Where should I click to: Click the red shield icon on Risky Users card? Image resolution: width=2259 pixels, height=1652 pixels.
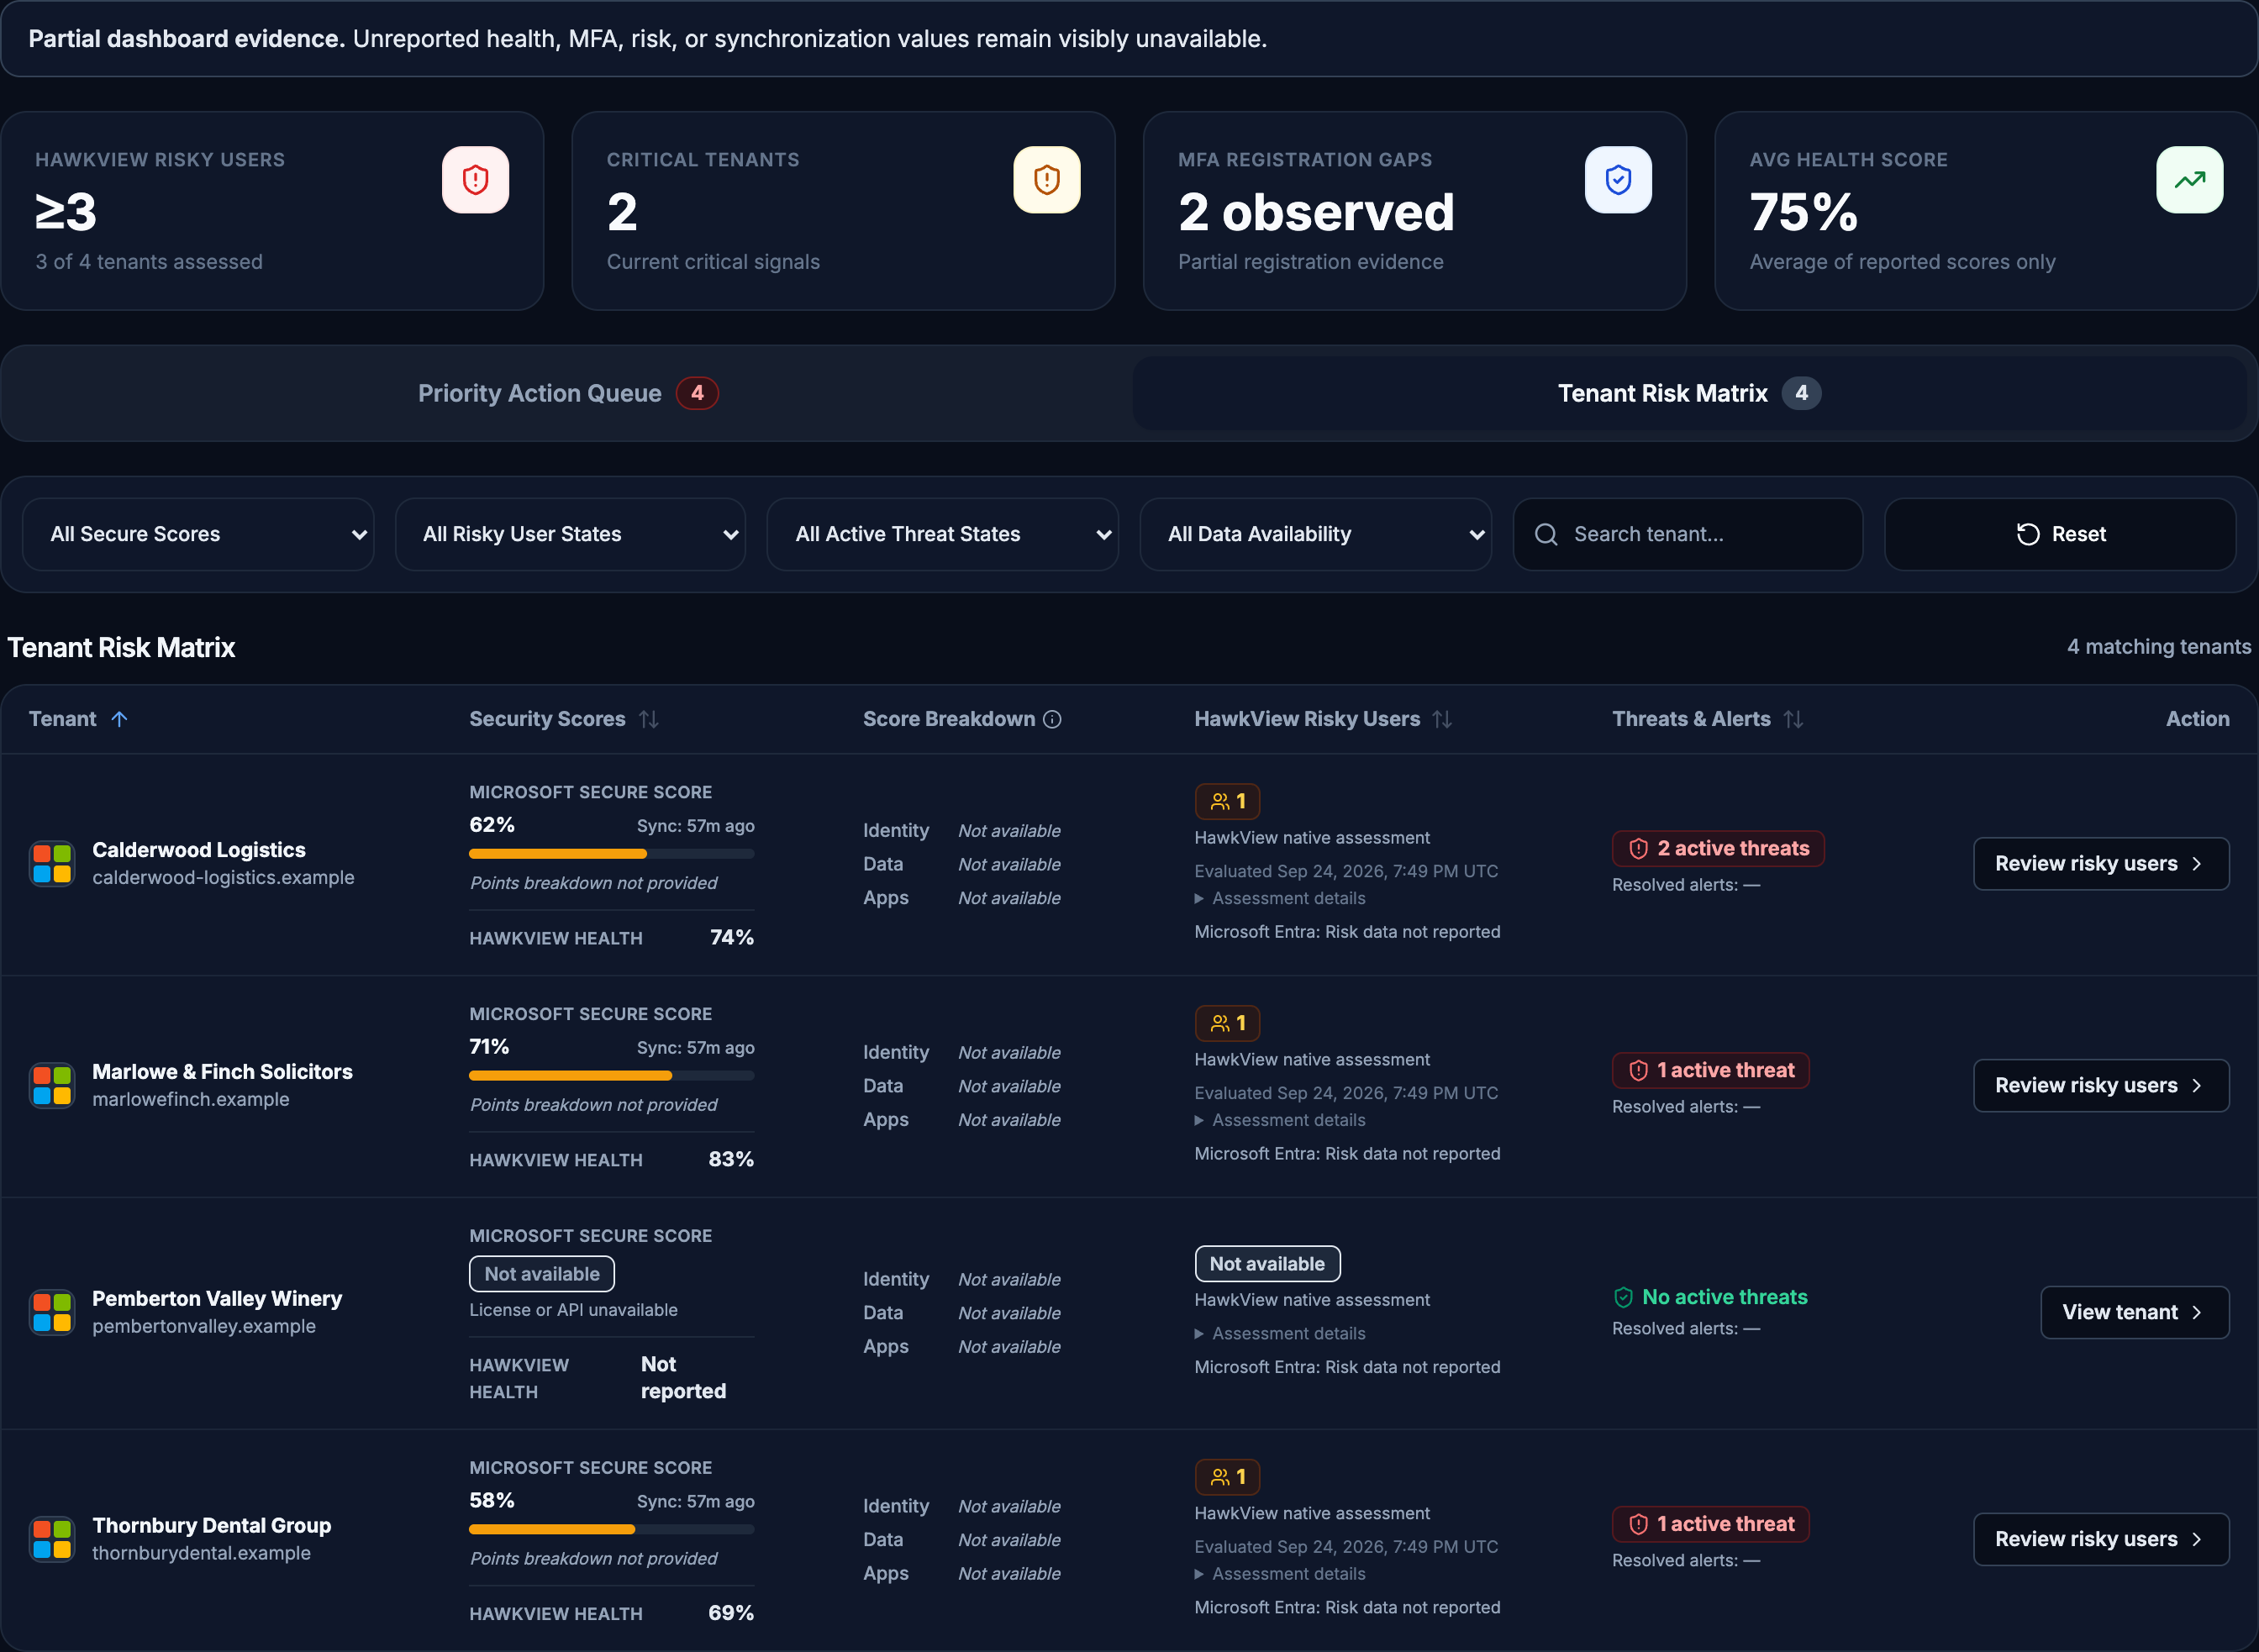pos(475,180)
